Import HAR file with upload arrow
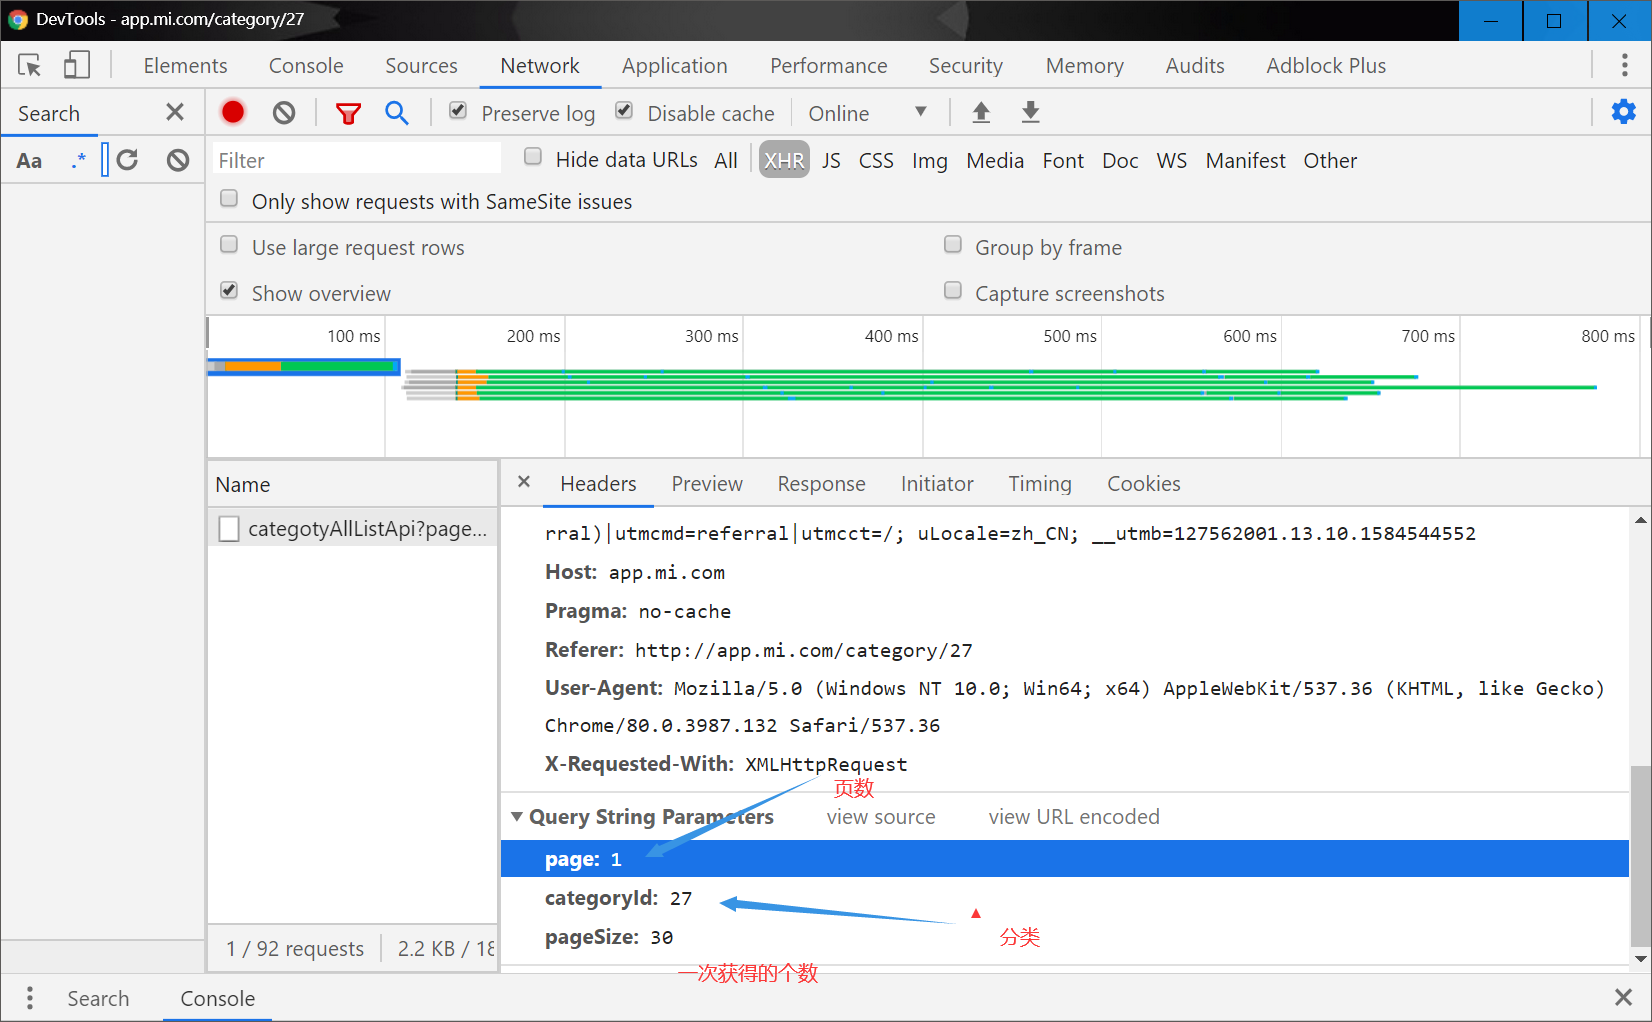Screen dimensions: 1652x1022 point(981,113)
